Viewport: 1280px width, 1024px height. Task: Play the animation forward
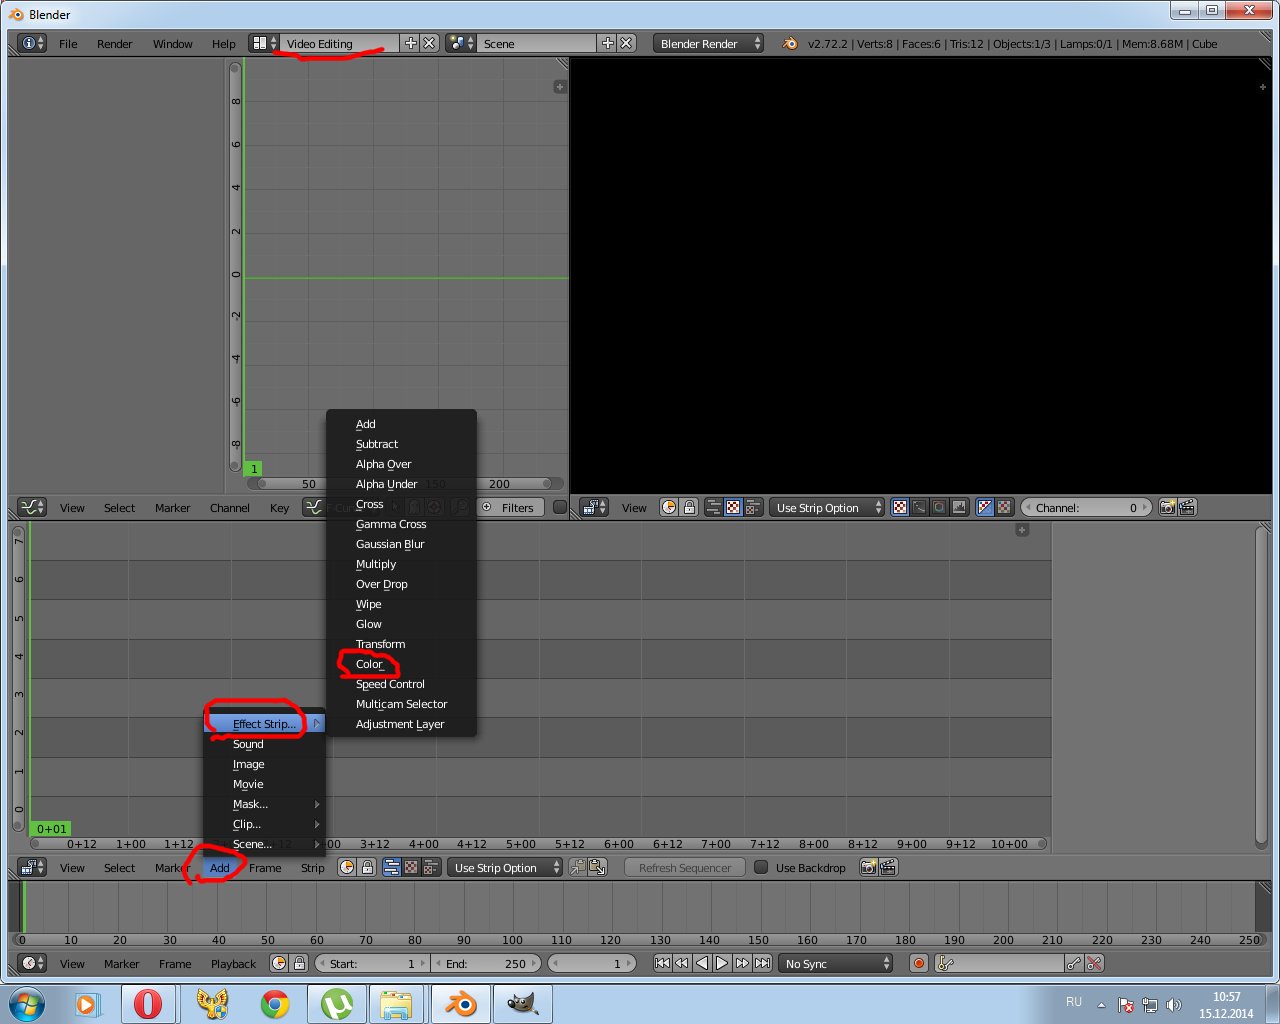point(722,963)
